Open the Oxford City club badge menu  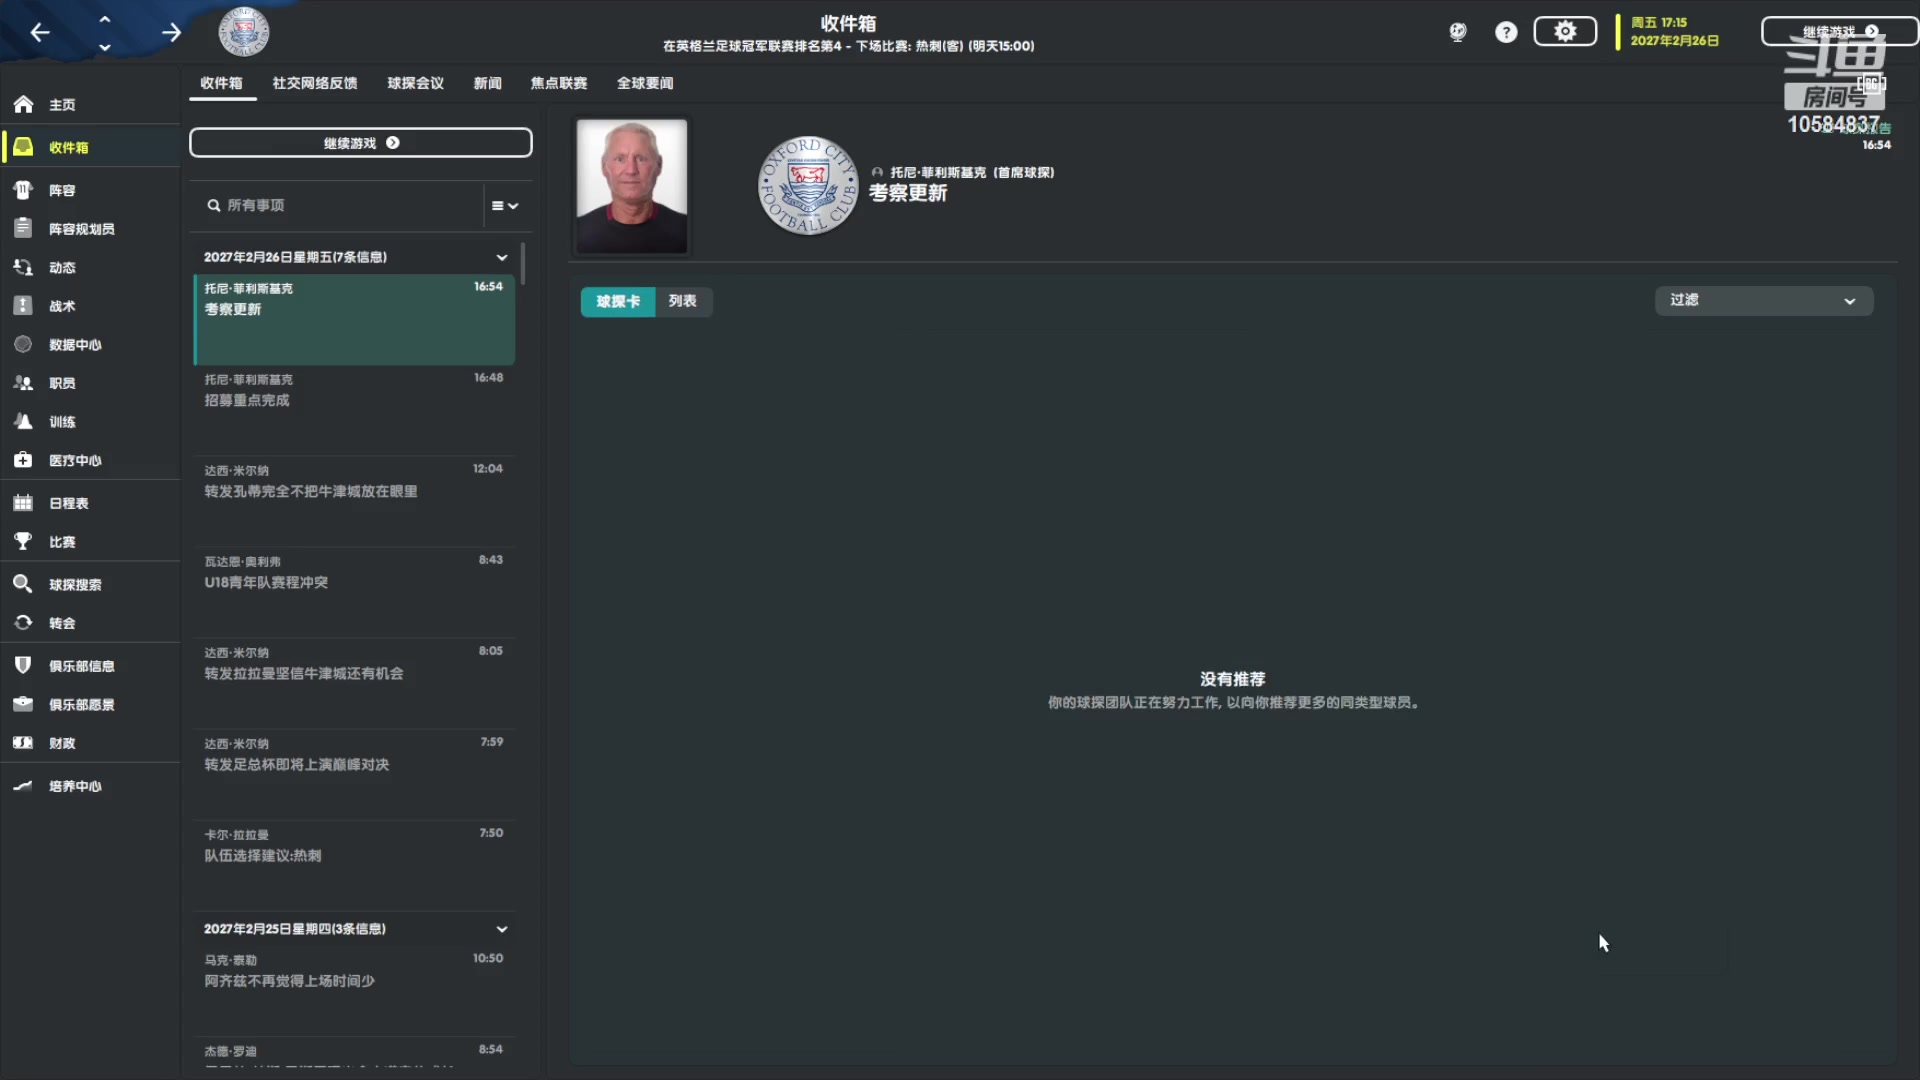pyautogui.click(x=244, y=32)
